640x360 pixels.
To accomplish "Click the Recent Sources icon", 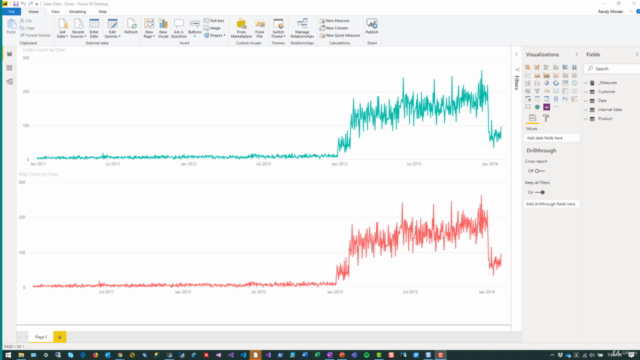I will pos(78,28).
